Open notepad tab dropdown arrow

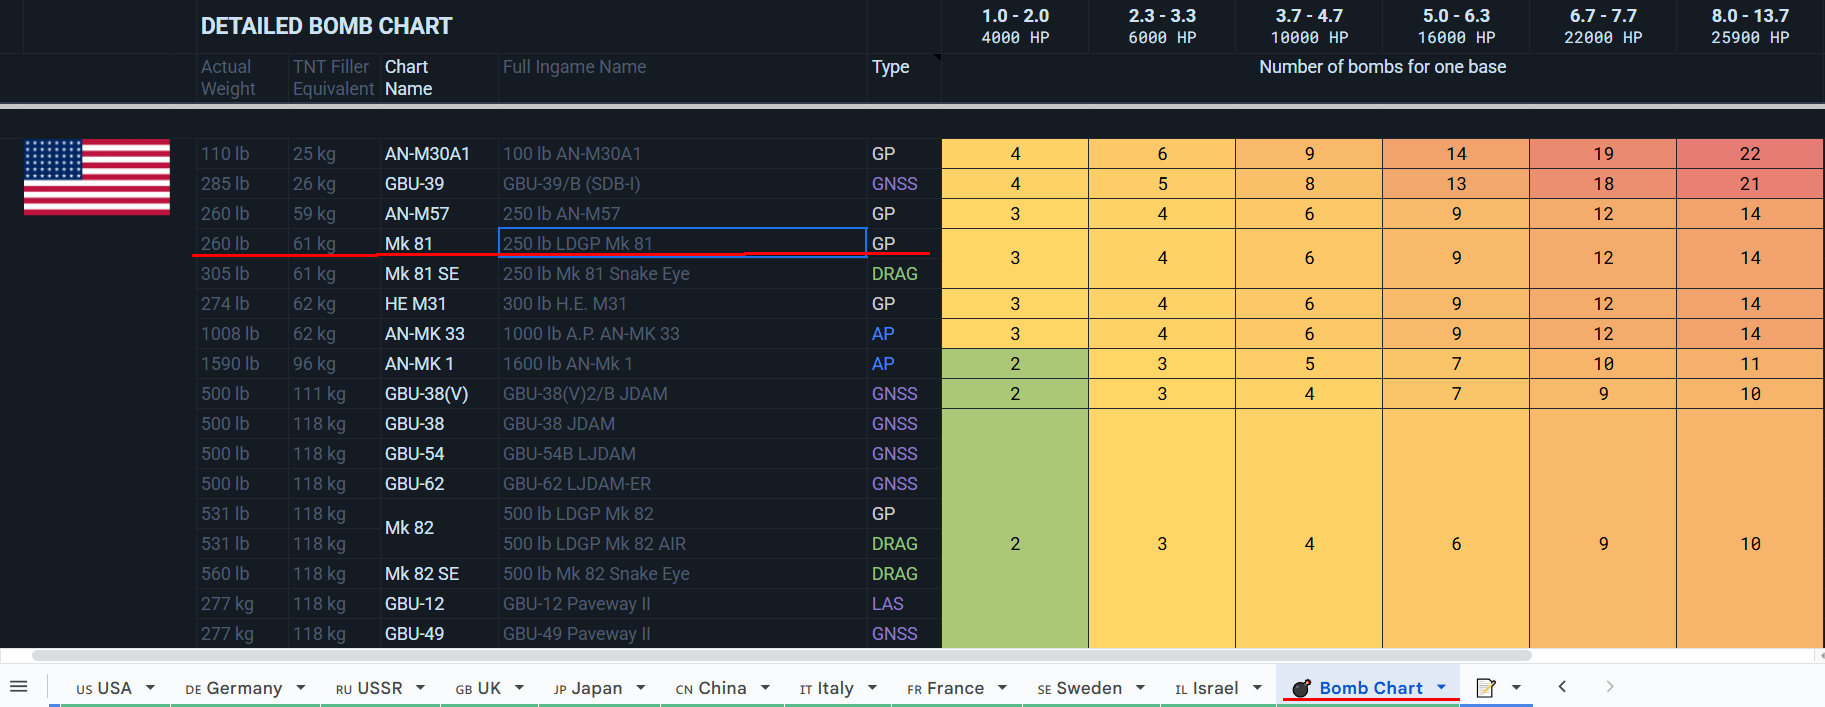(1516, 687)
